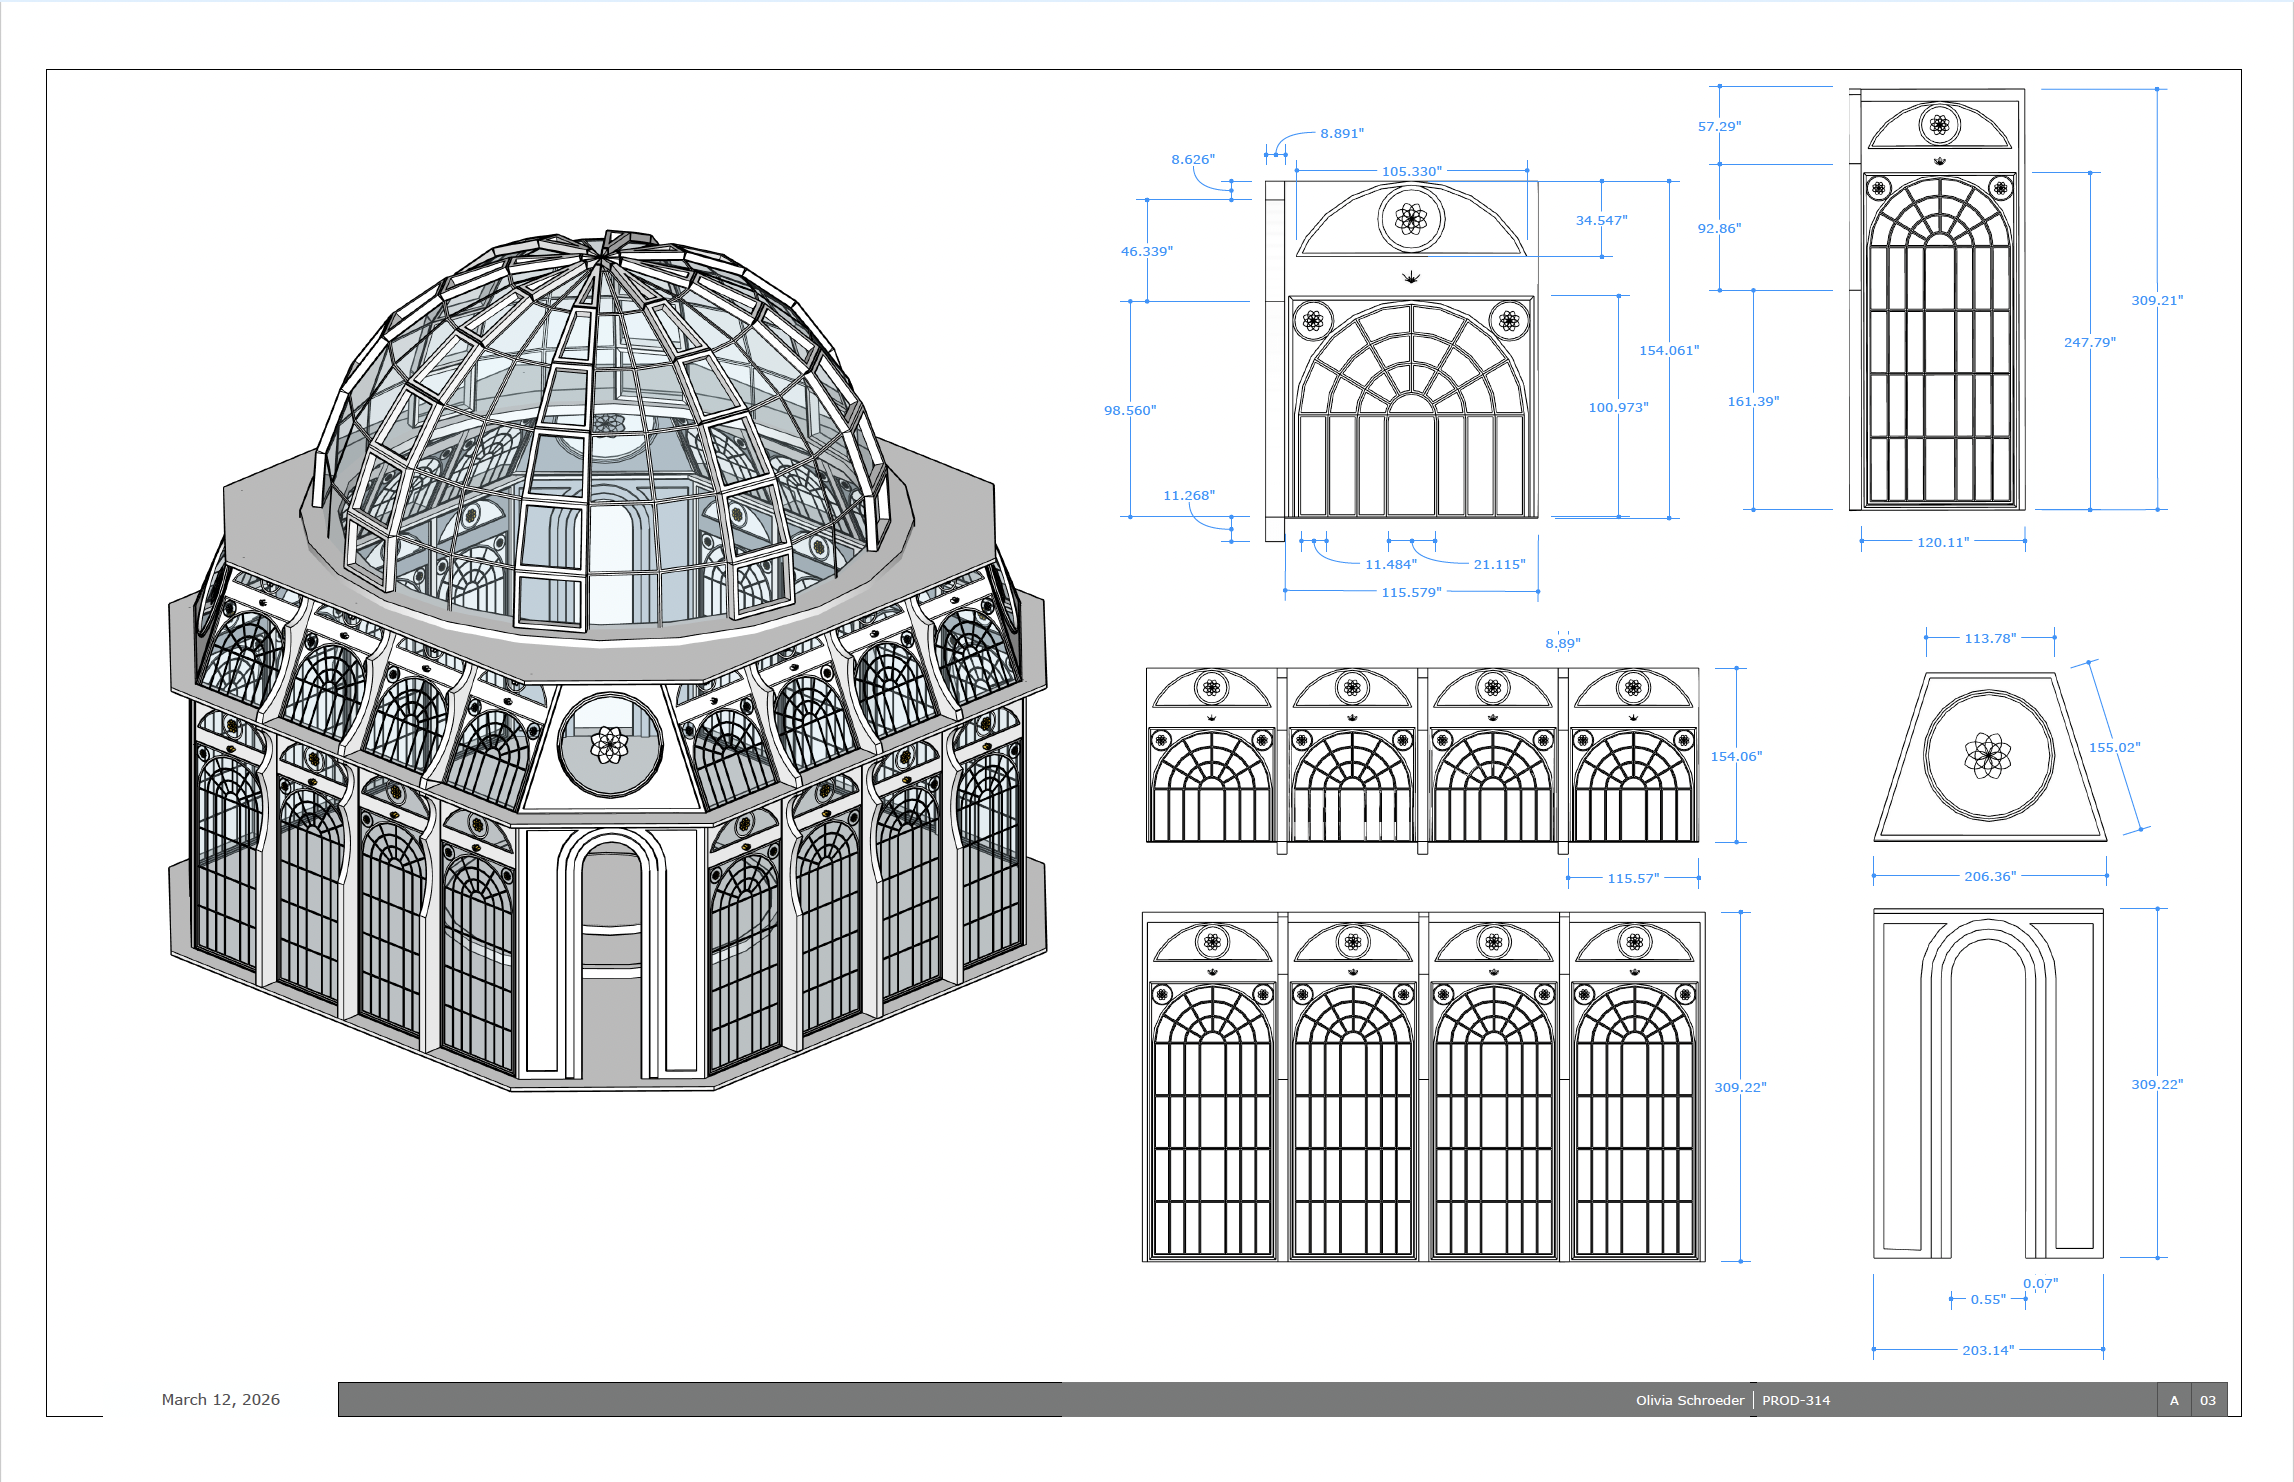The image size is (2294, 1482).
Task: Click the 11.268" dimension label
Action: point(1188,495)
